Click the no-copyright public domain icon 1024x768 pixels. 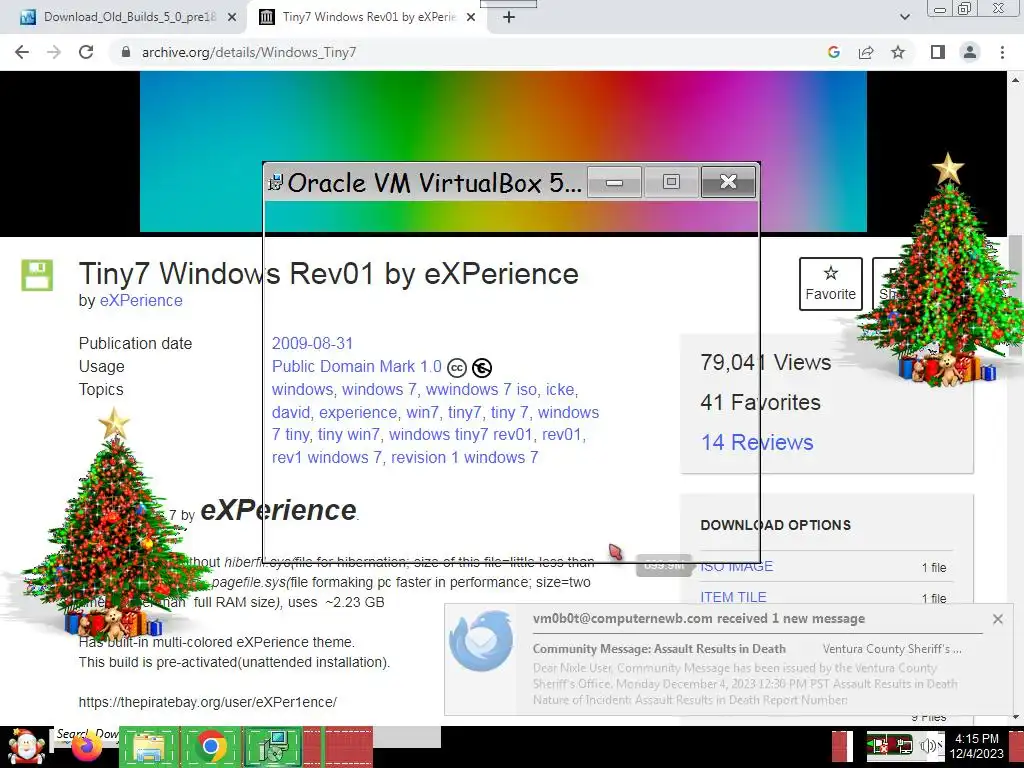point(482,368)
